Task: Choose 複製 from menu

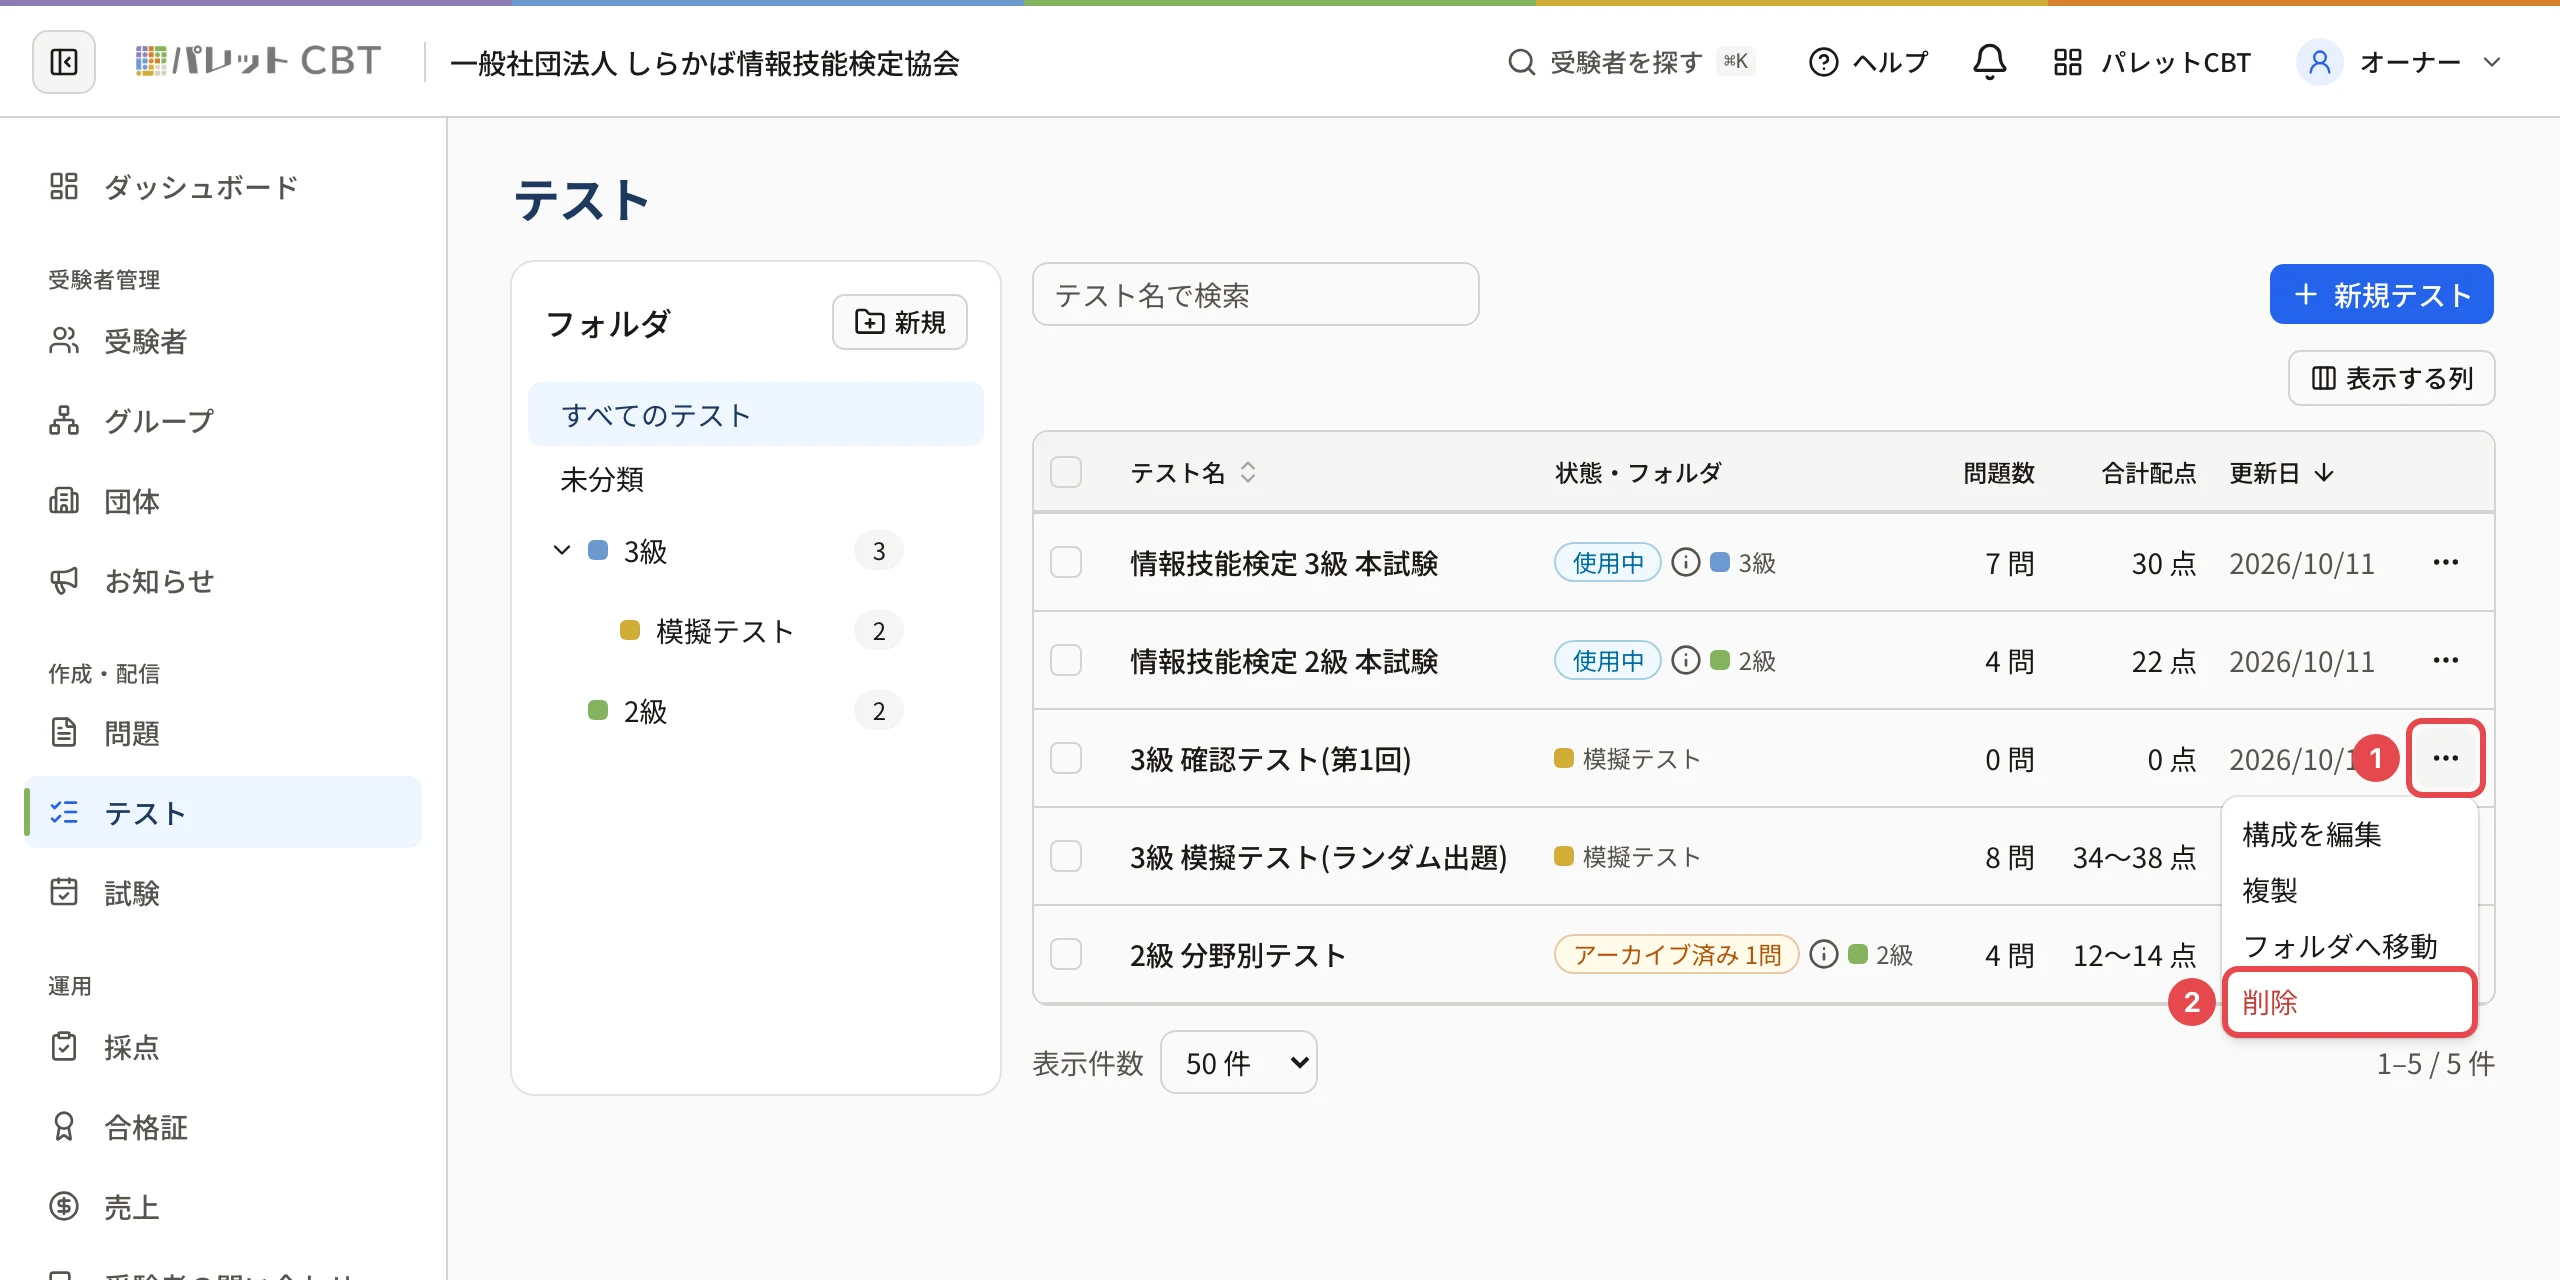Action: click(x=2350, y=890)
